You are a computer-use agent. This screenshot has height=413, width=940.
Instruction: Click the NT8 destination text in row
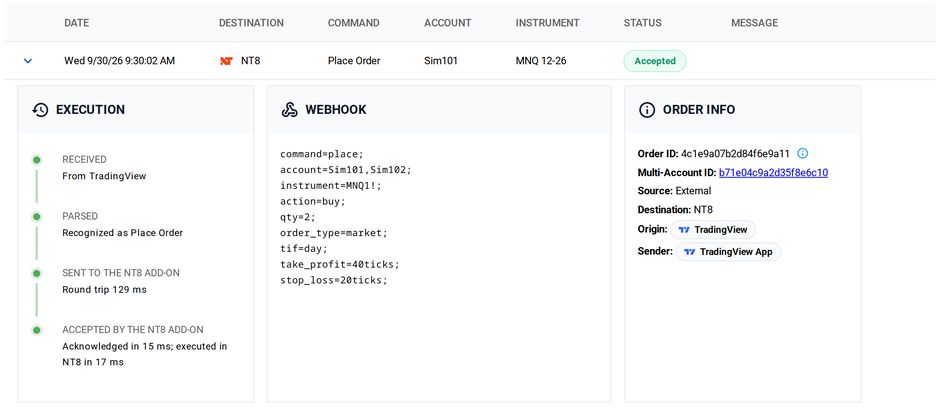click(251, 61)
